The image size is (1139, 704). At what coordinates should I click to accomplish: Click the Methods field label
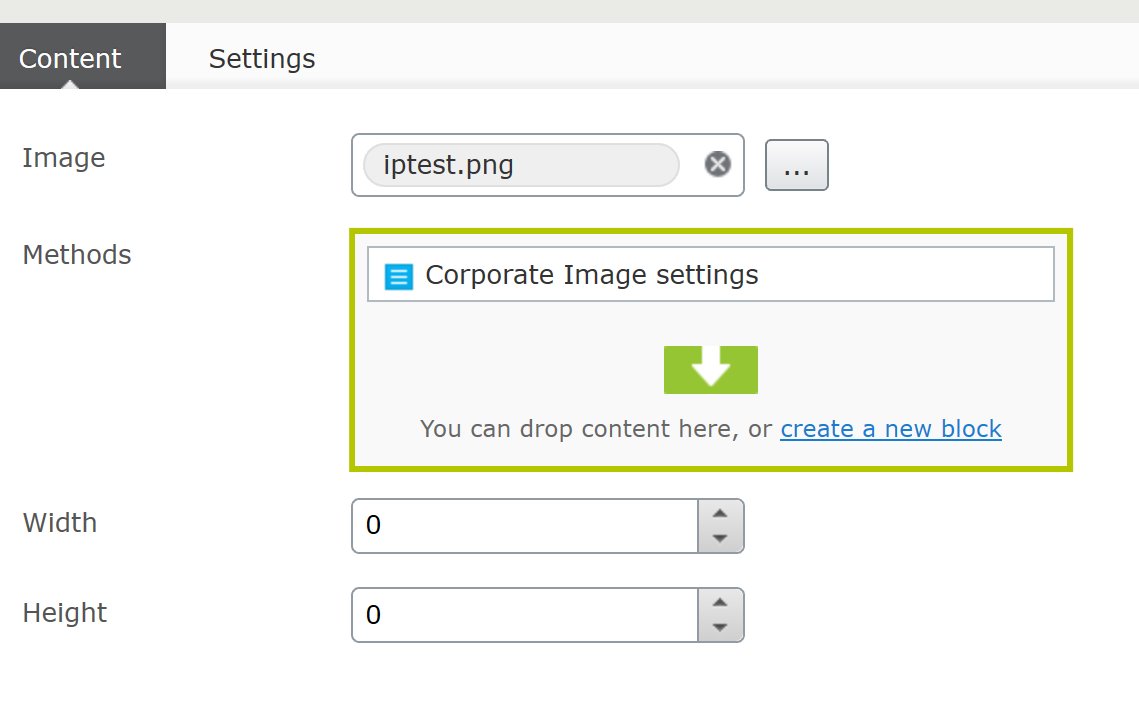point(77,255)
